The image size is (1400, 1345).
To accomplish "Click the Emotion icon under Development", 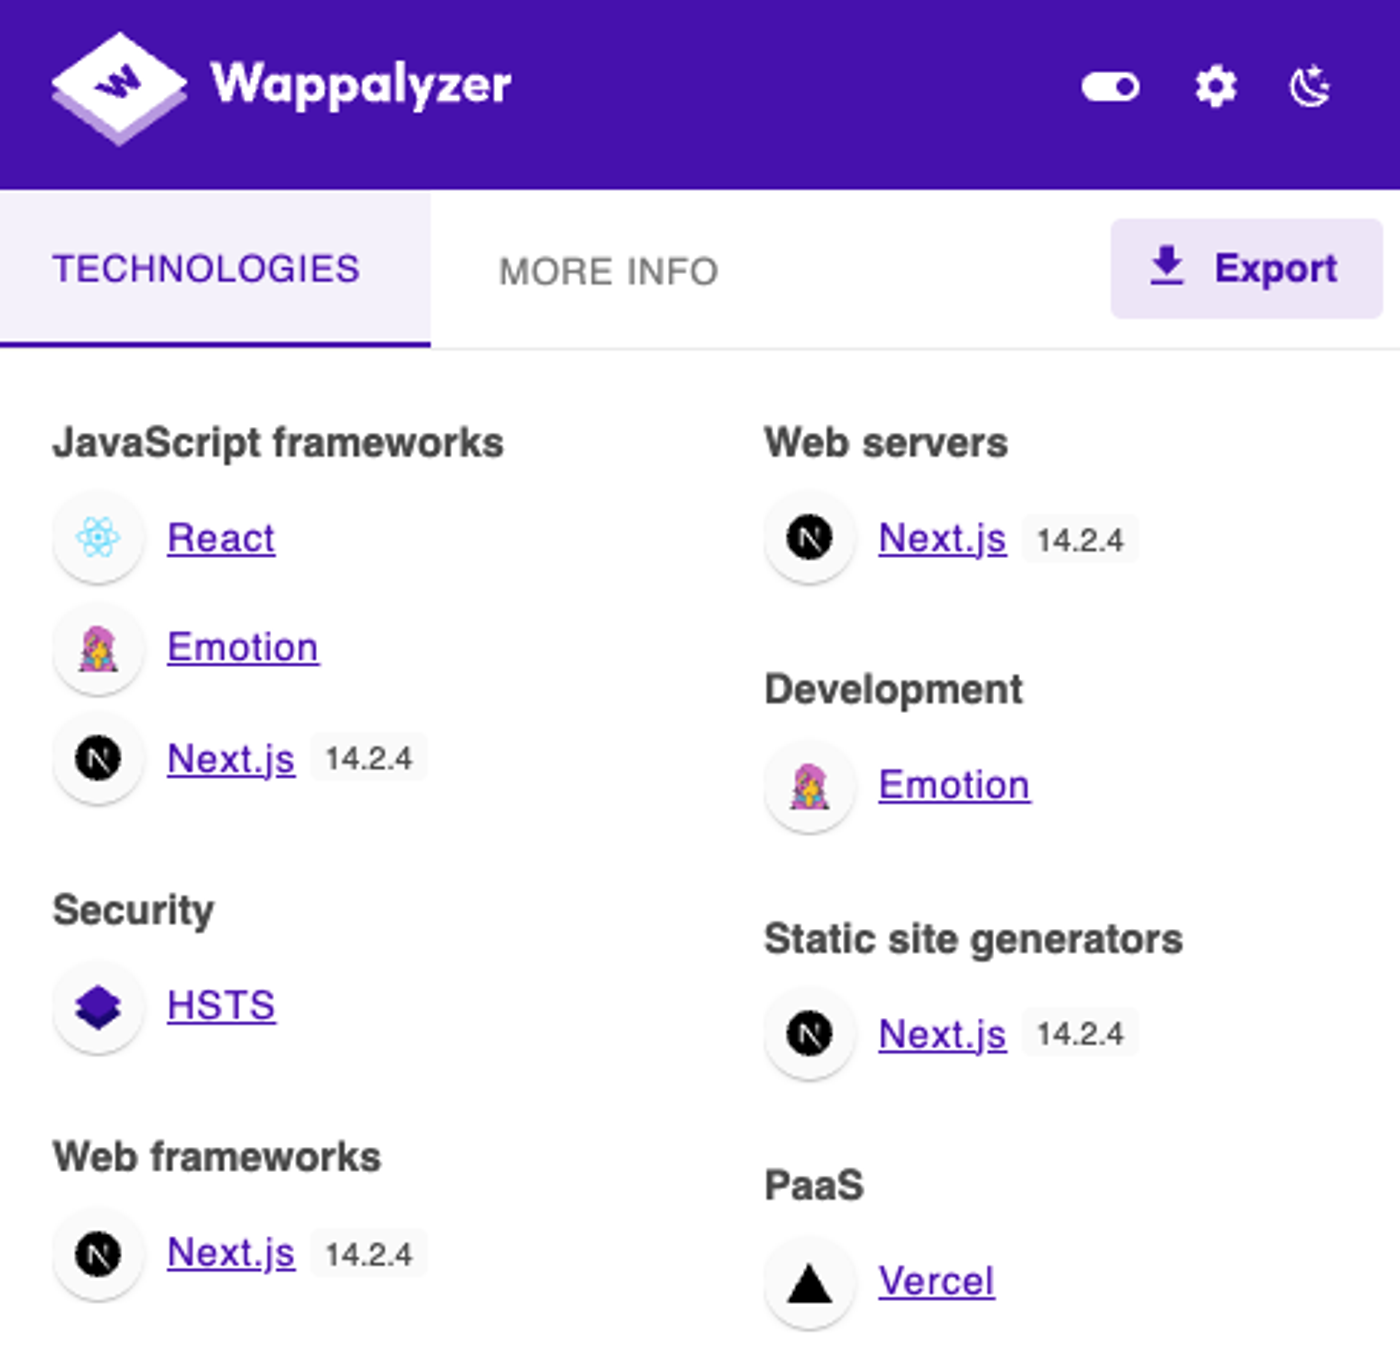I will click(x=808, y=786).
